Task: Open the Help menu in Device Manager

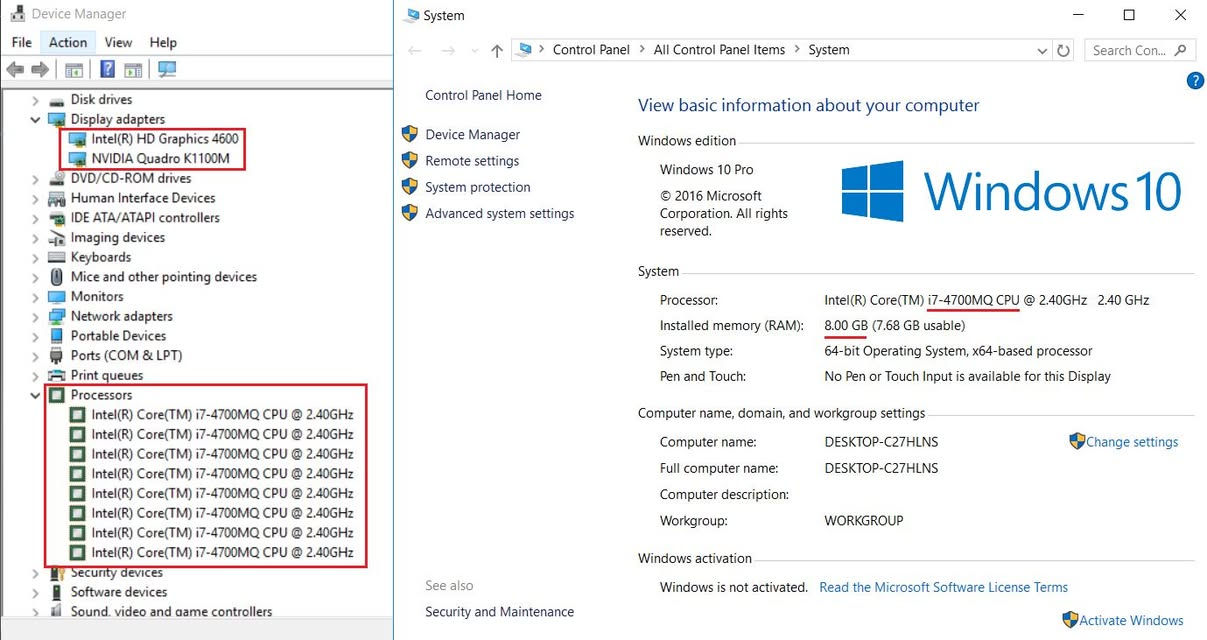Action: tap(163, 42)
